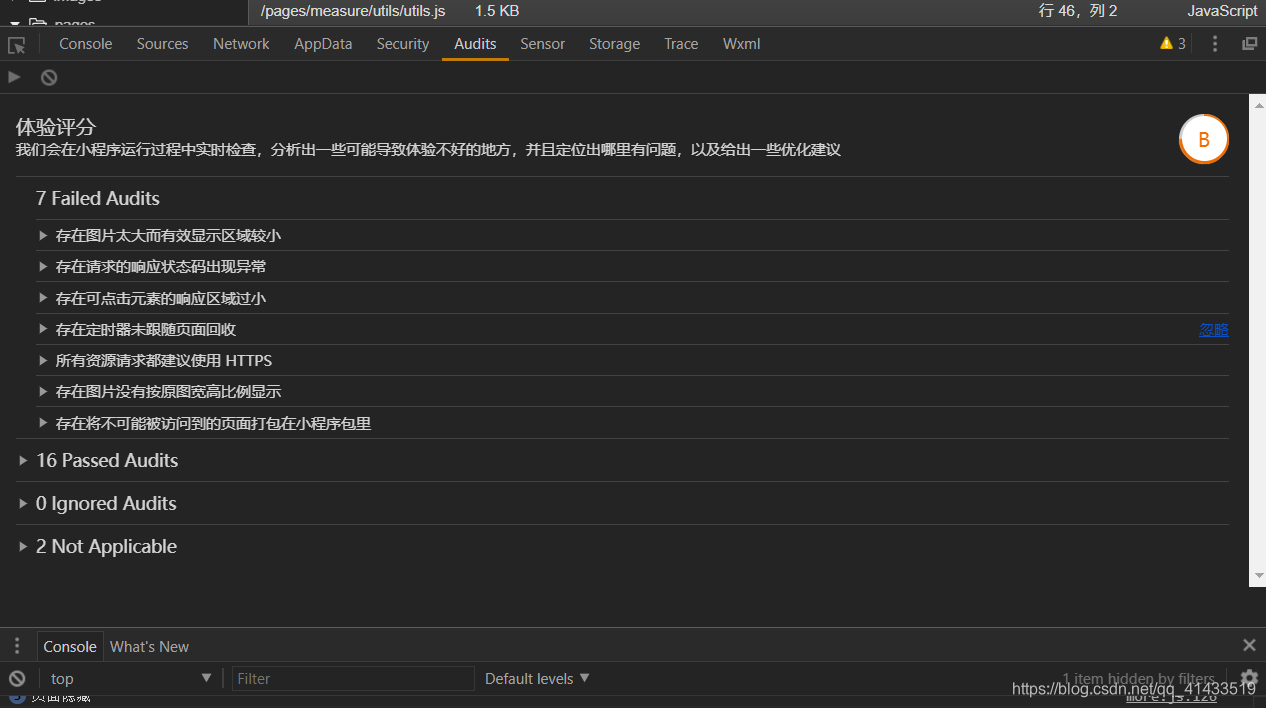Undock the devtools panel into separate window
This screenshot has width=1266, height=708.
coord(1249,44)
